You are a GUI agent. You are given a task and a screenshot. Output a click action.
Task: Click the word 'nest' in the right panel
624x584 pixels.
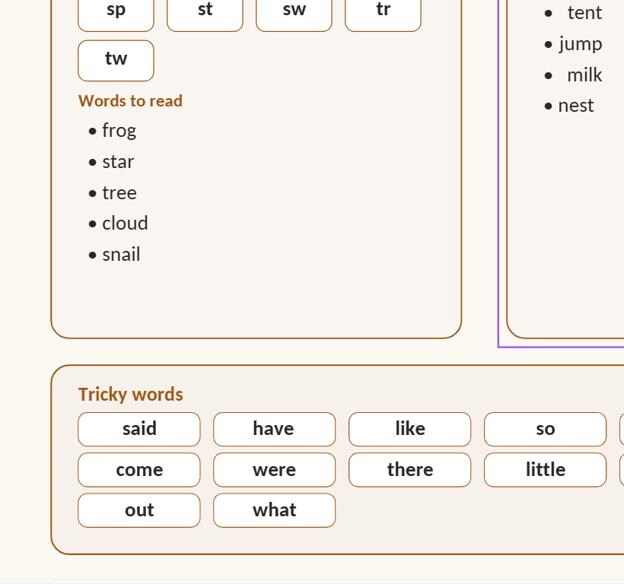[576, 106]
